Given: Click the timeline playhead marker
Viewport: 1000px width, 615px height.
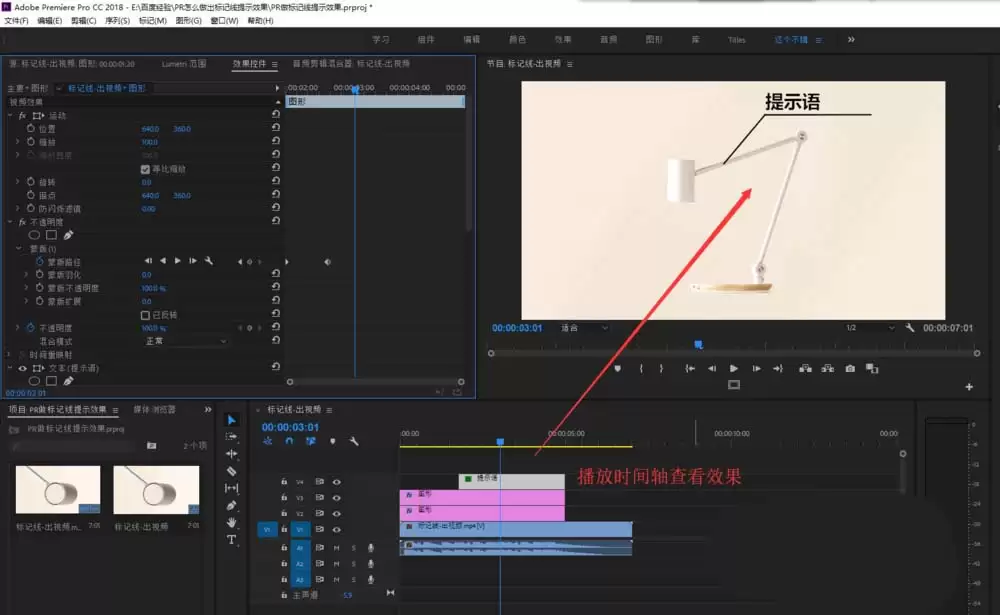Looking at the screenshot, I should [x=500, y=441].
